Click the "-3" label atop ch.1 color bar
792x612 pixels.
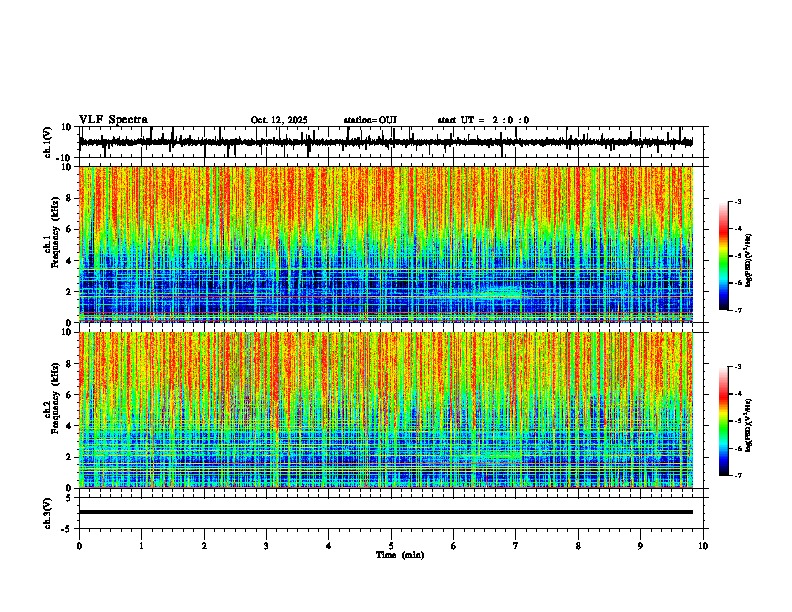737,201
